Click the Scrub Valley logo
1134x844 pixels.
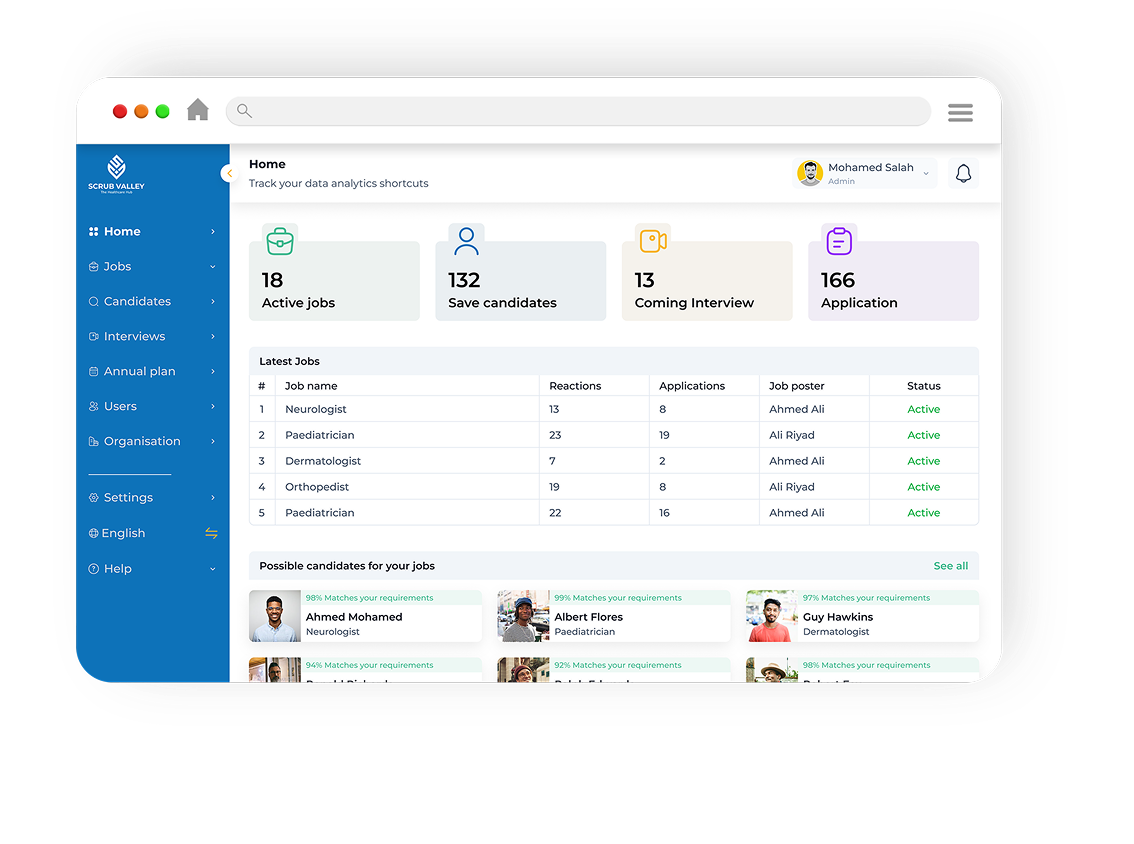click(x=116, y=174)
